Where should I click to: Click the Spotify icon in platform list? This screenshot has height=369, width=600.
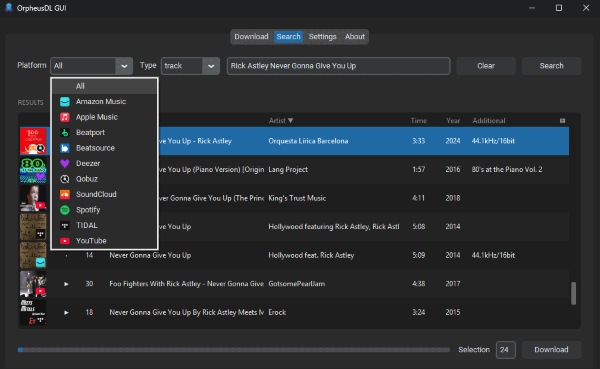65,210
